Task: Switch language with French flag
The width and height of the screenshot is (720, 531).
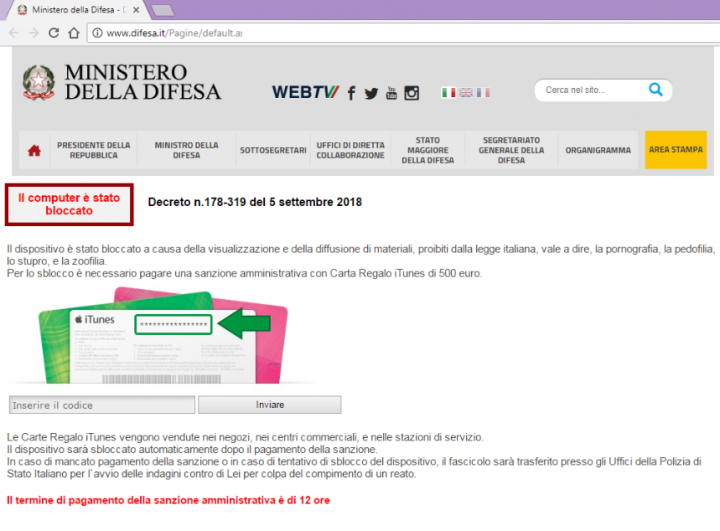Action: pyautogui.click(x=483, y=93)
